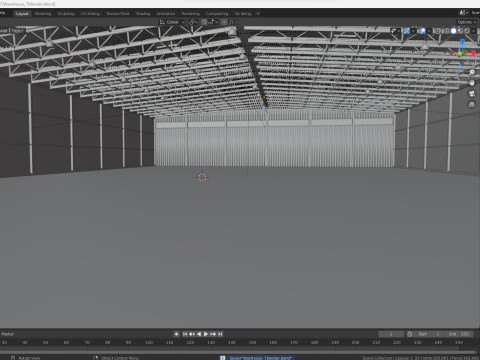Open the object visibility filter dropdown
The image size is (480, 360).
pyautogui.click(x=395, y=31)
